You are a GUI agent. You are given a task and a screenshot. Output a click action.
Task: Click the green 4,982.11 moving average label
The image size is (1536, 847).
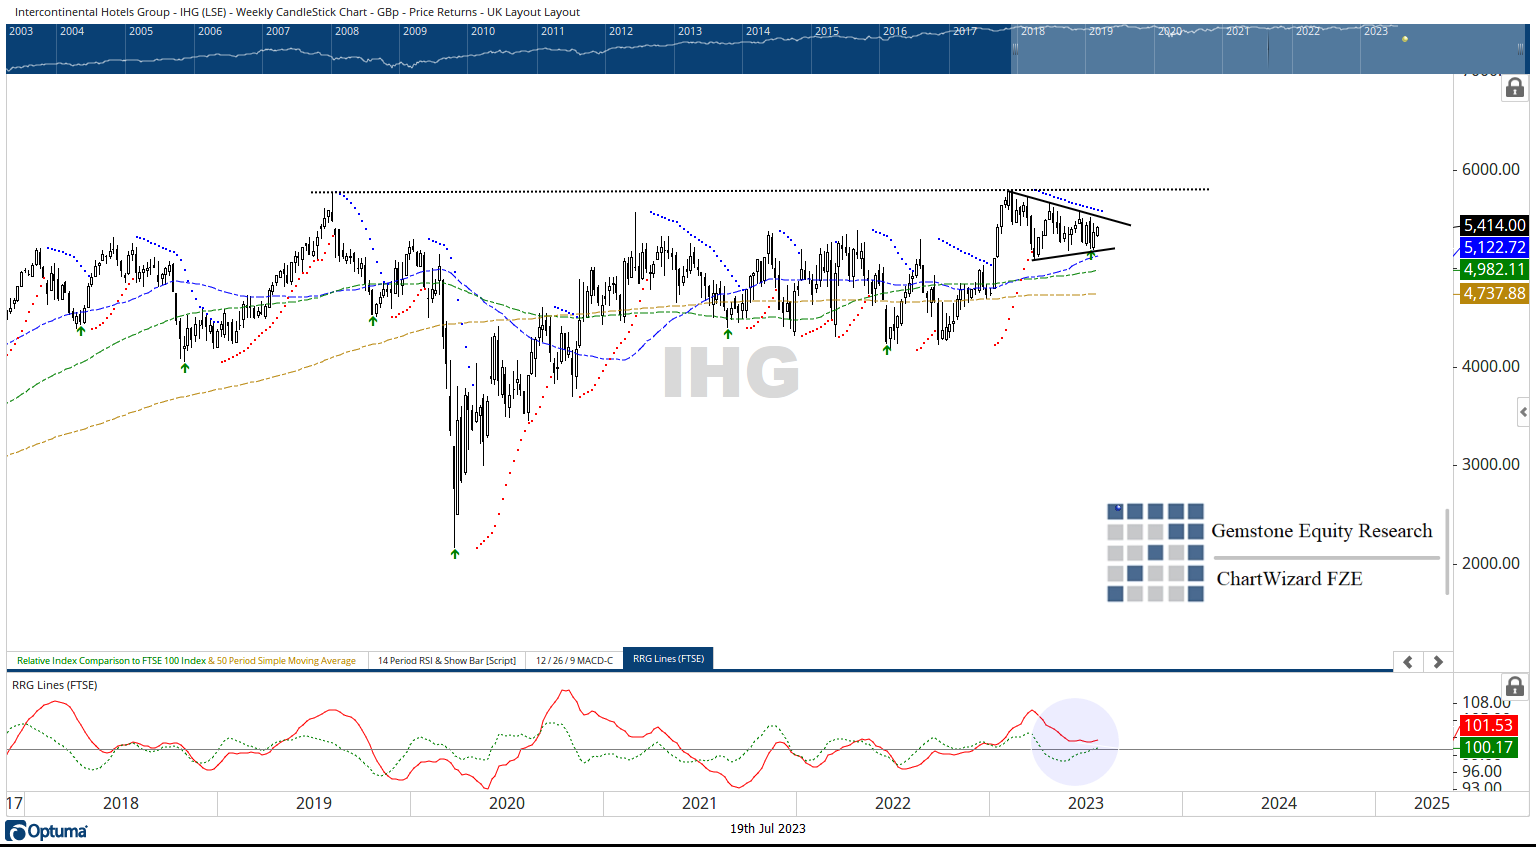[x=1494, y=269]
